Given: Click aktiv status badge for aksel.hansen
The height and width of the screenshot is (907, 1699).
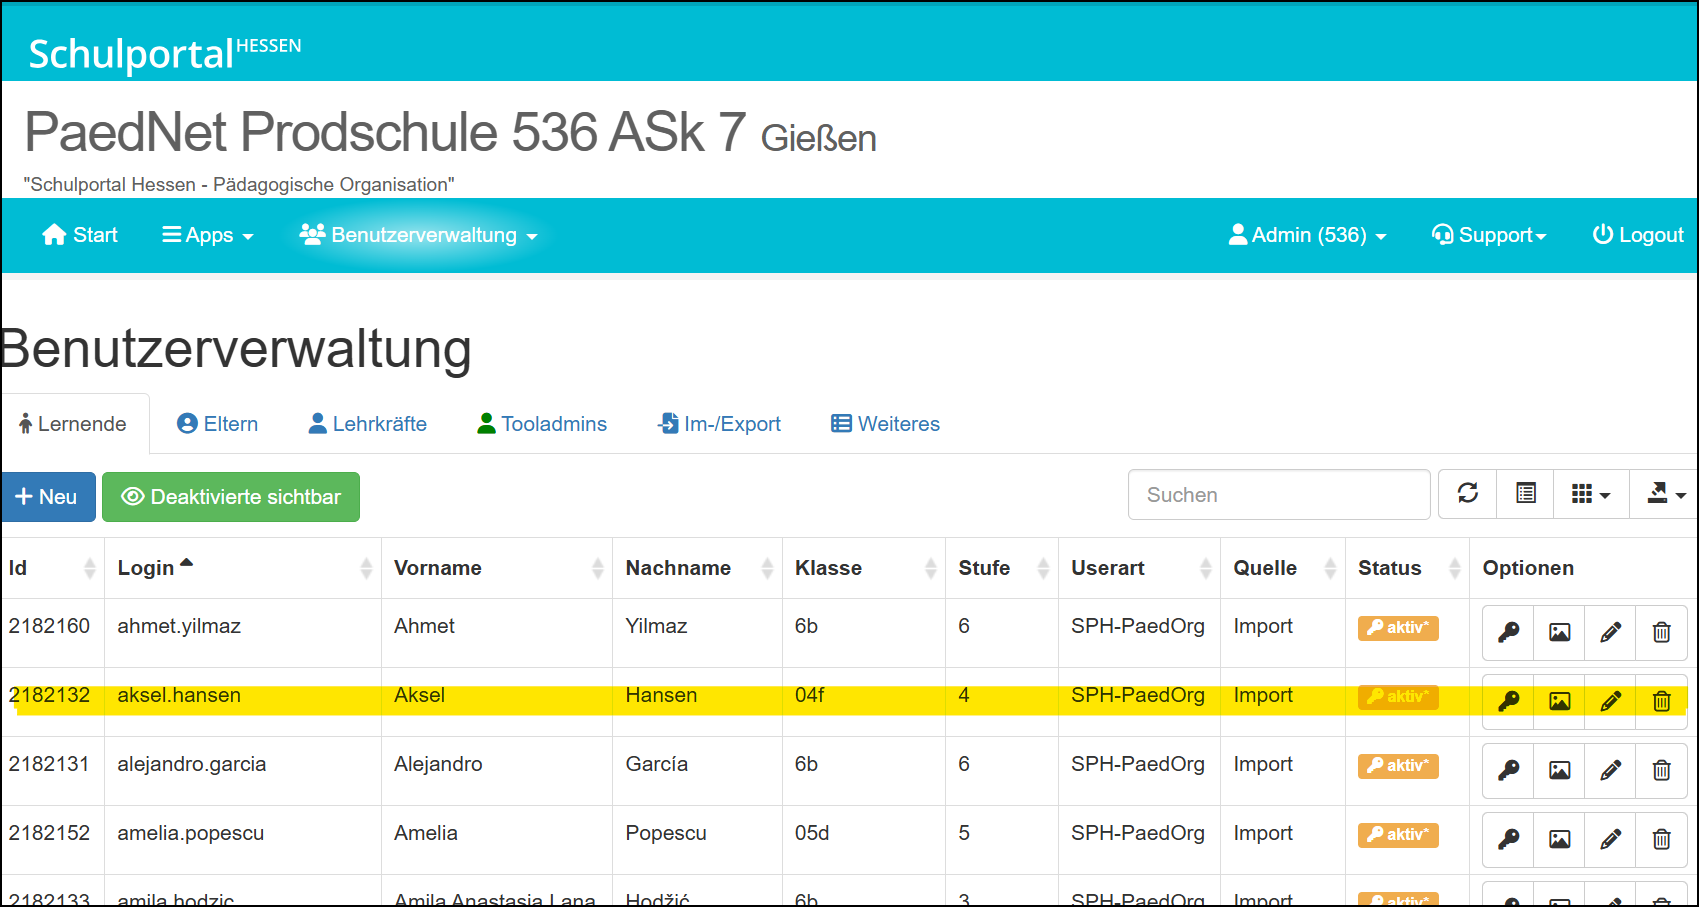Looking at the screenshot, I should [x=1397, y=697].
